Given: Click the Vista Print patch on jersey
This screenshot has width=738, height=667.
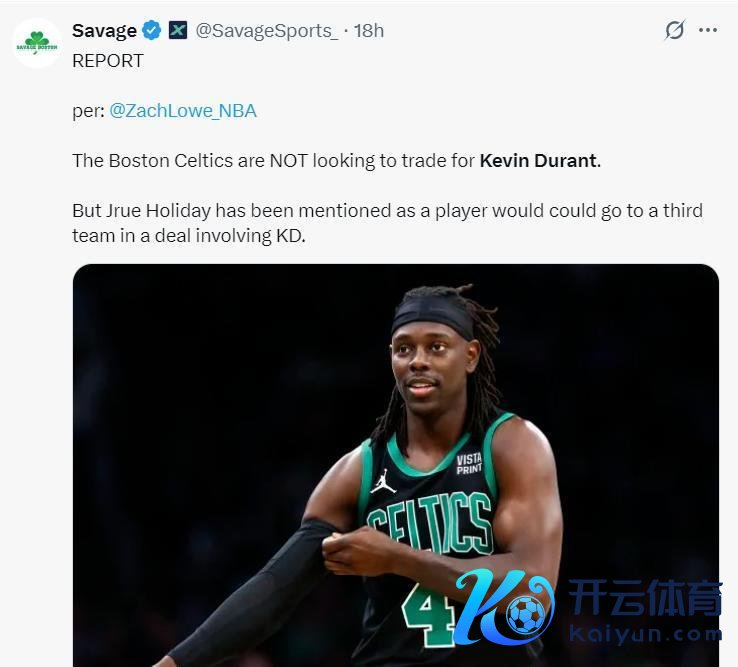Looking at the screenshot, I should pos(469,464).
